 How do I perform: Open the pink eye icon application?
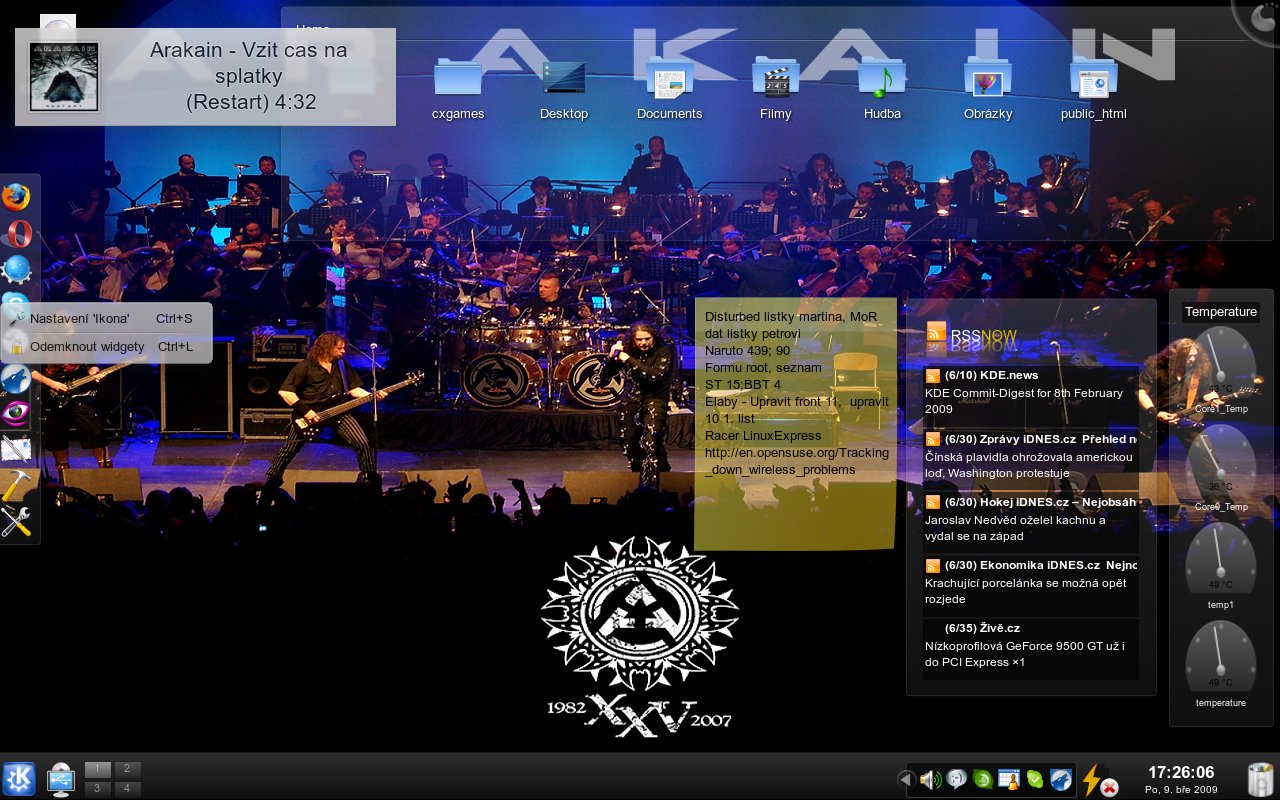point(16,414)
